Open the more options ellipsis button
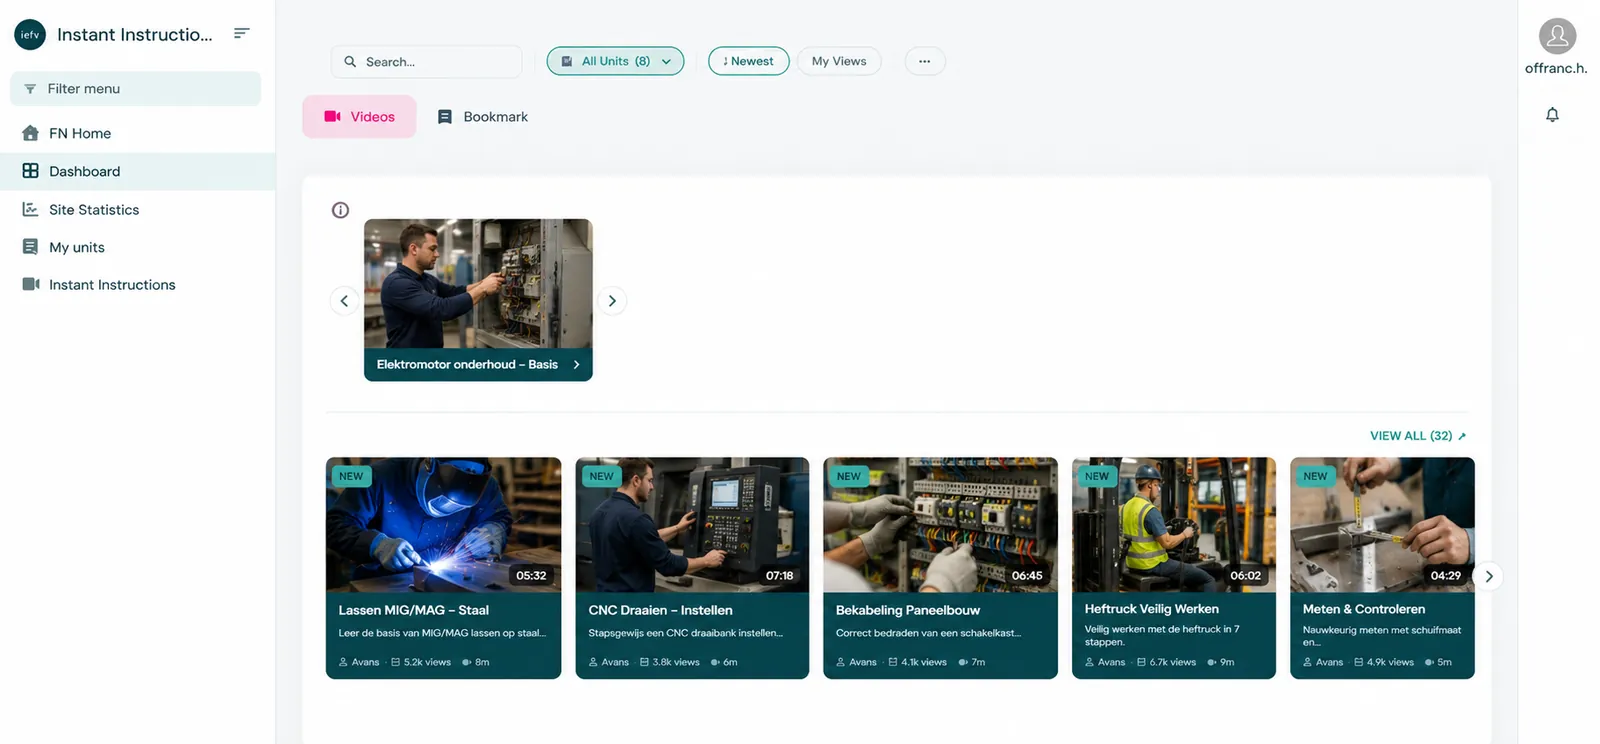Screen dimensions: 1600x744 tap(925, 61)
